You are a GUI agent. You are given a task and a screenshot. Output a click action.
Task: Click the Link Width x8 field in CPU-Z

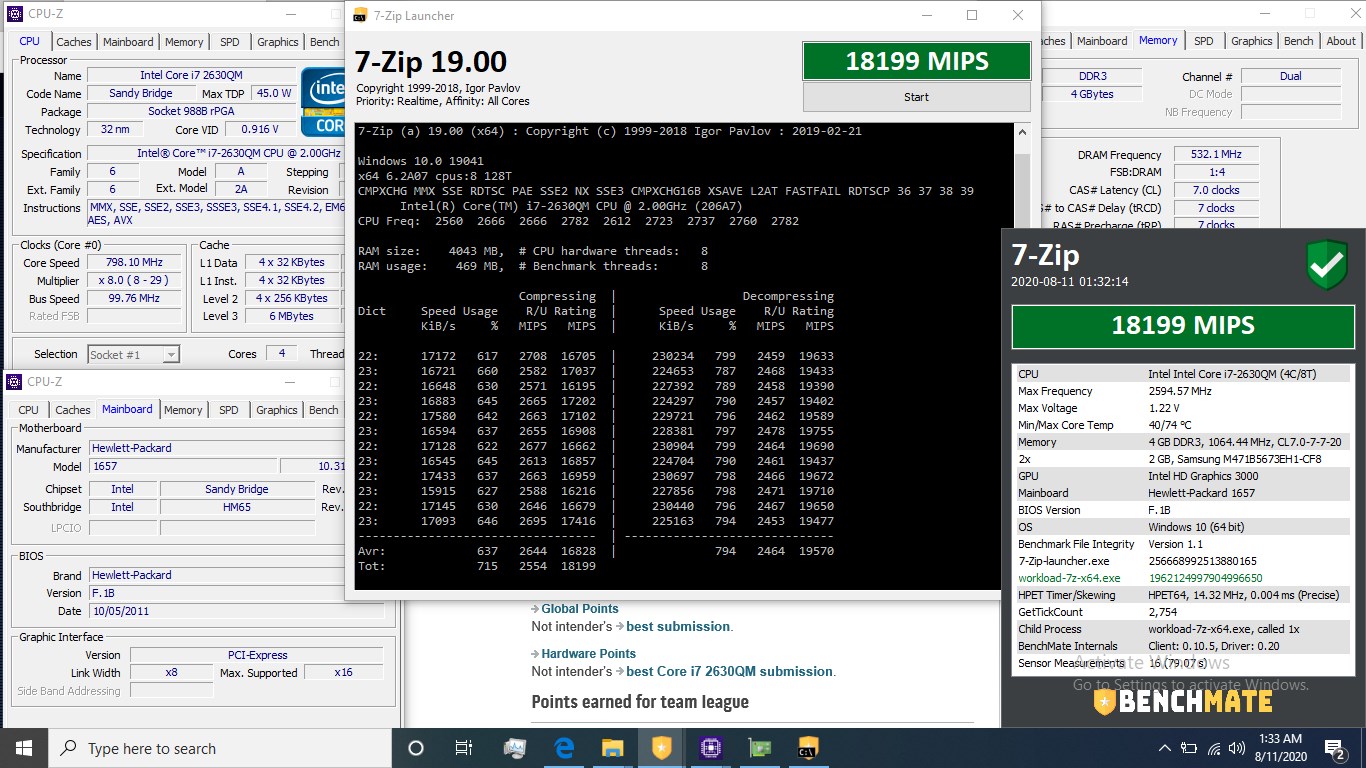[171, 673]
